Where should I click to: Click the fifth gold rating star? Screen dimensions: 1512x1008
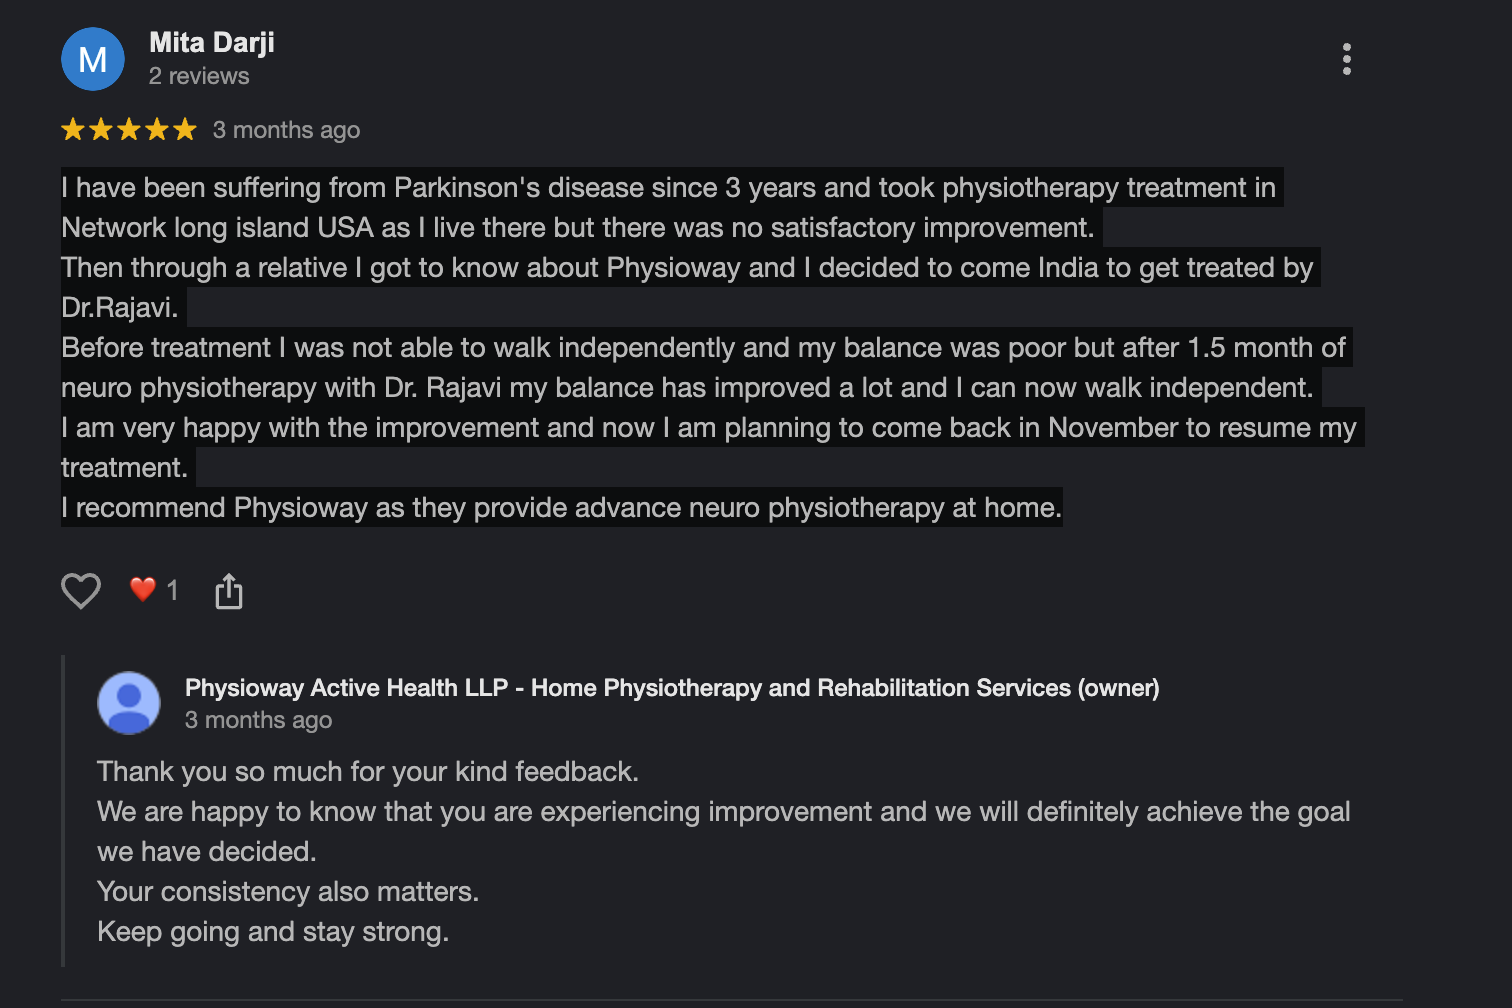(185, 129)
